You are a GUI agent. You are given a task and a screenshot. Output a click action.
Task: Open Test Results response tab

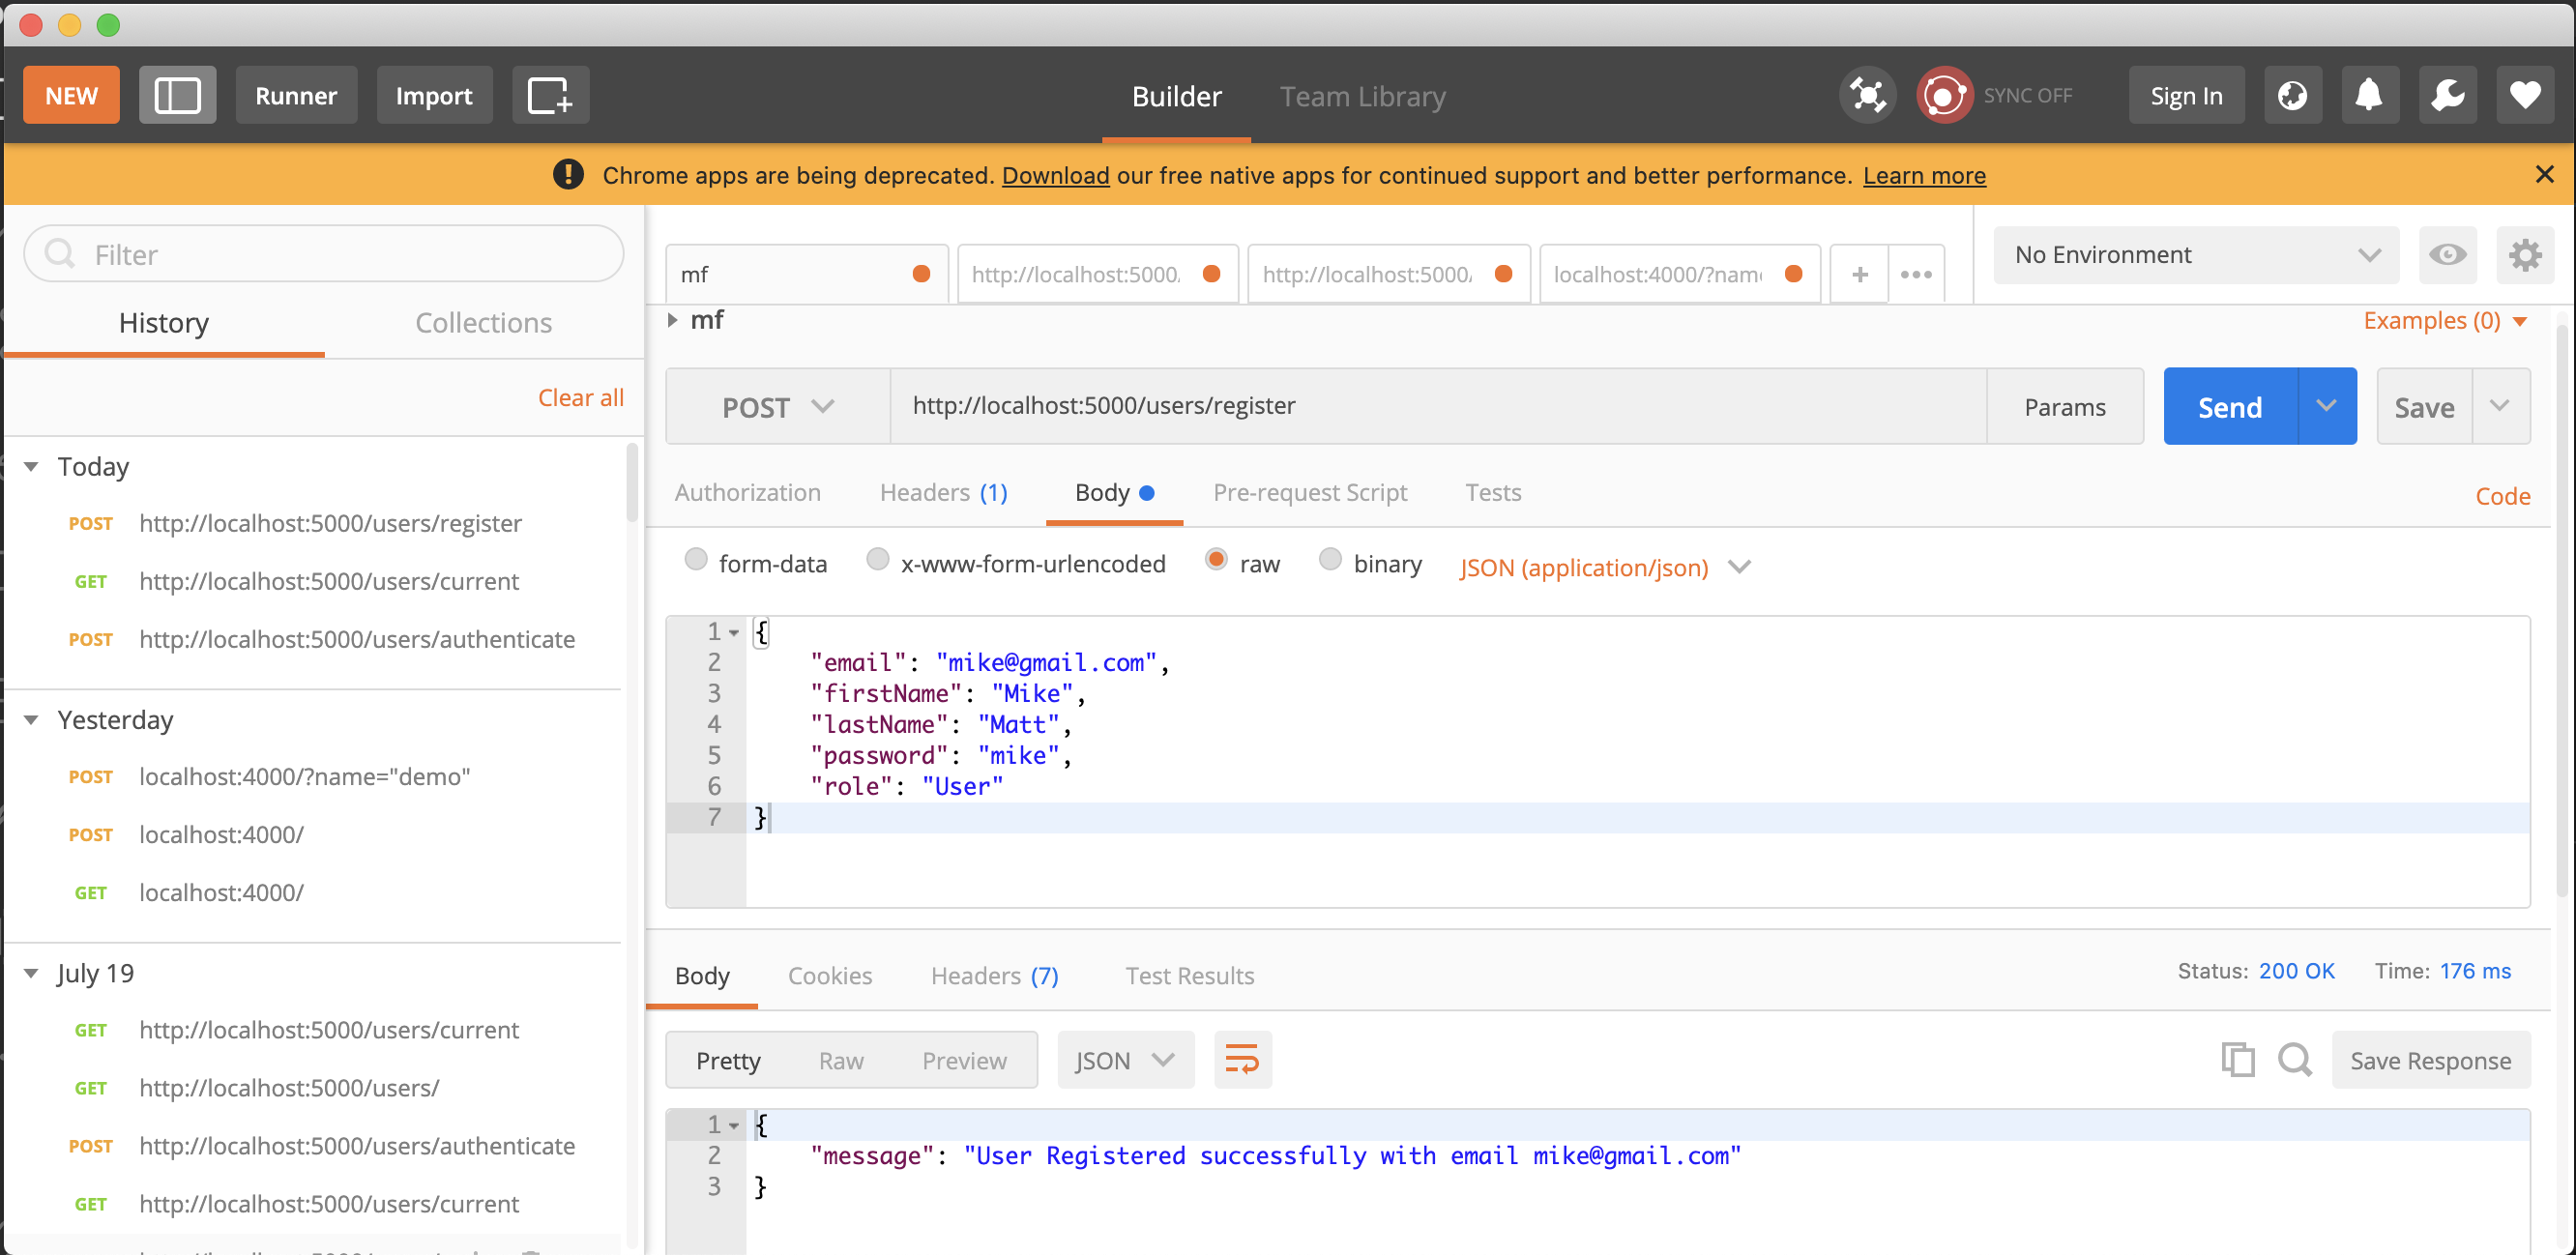[1189, 975]
